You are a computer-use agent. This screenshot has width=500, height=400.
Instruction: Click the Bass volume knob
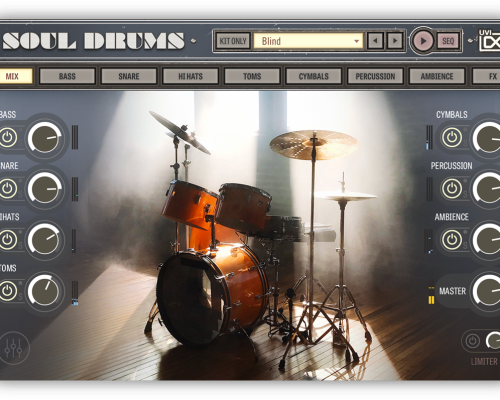point(45,137)
